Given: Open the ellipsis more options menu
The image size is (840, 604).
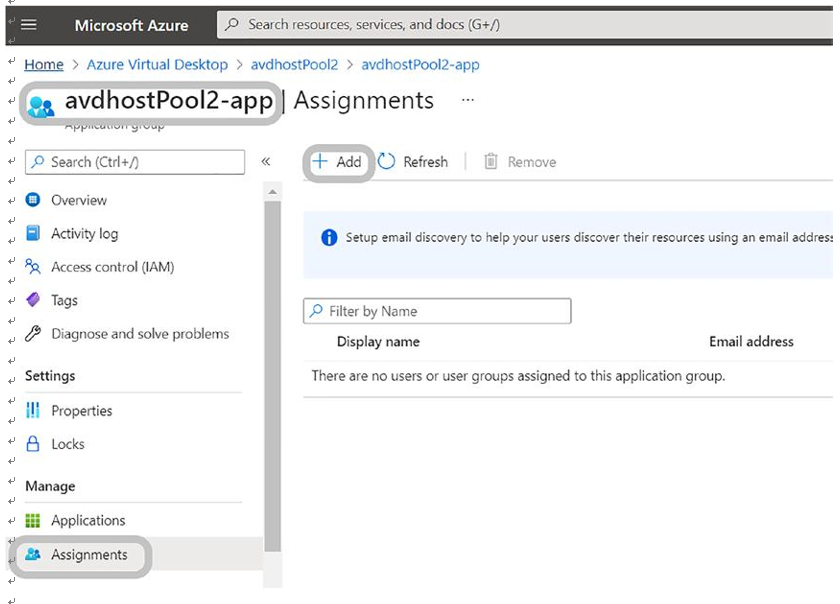Looking at the screenshot, I should pos(468,100).
